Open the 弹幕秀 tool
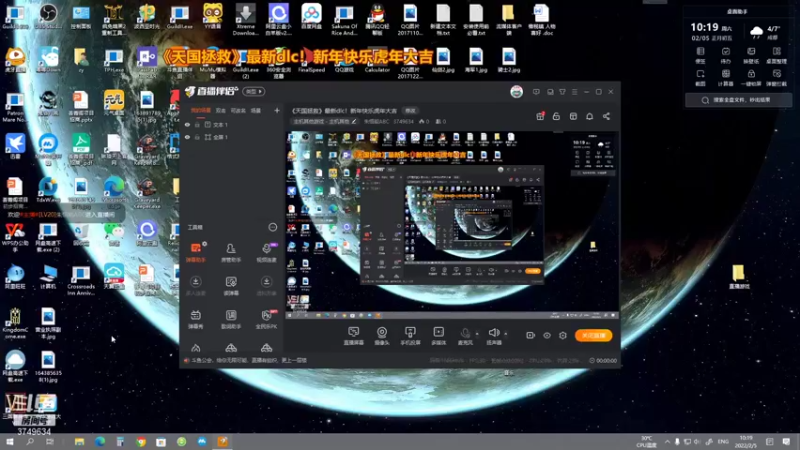Screen dimensions: 800x450 pos(195,319)
